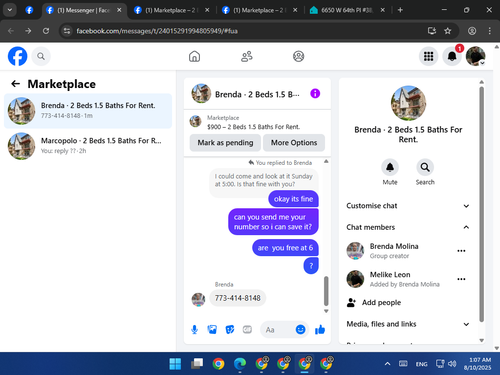Viewport: 500px width, 375px height.
Task: Open the Chrome tab search dropdown
Action: click(10, 10)
